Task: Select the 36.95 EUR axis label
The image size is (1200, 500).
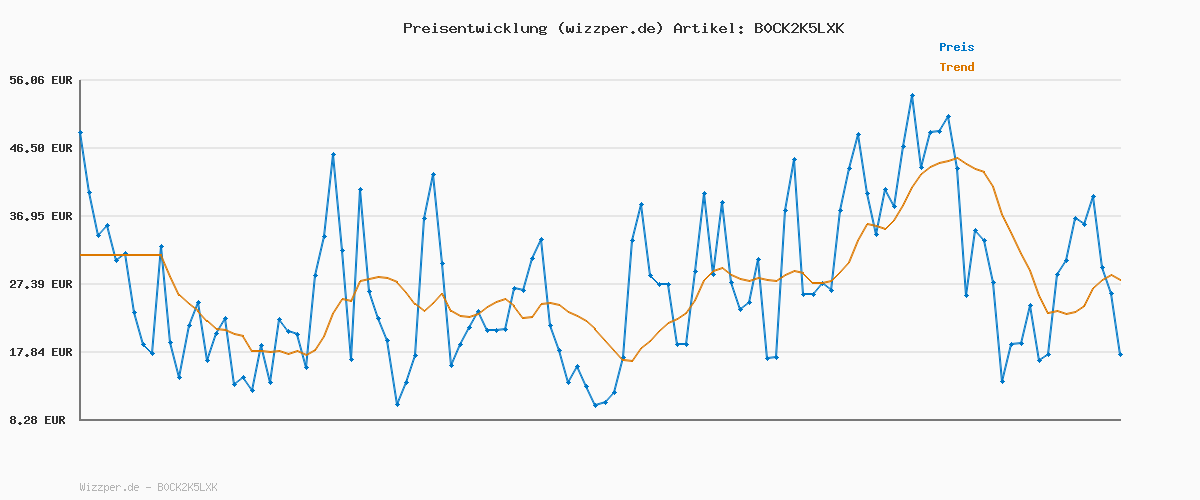Action: [x=41, y=216]
